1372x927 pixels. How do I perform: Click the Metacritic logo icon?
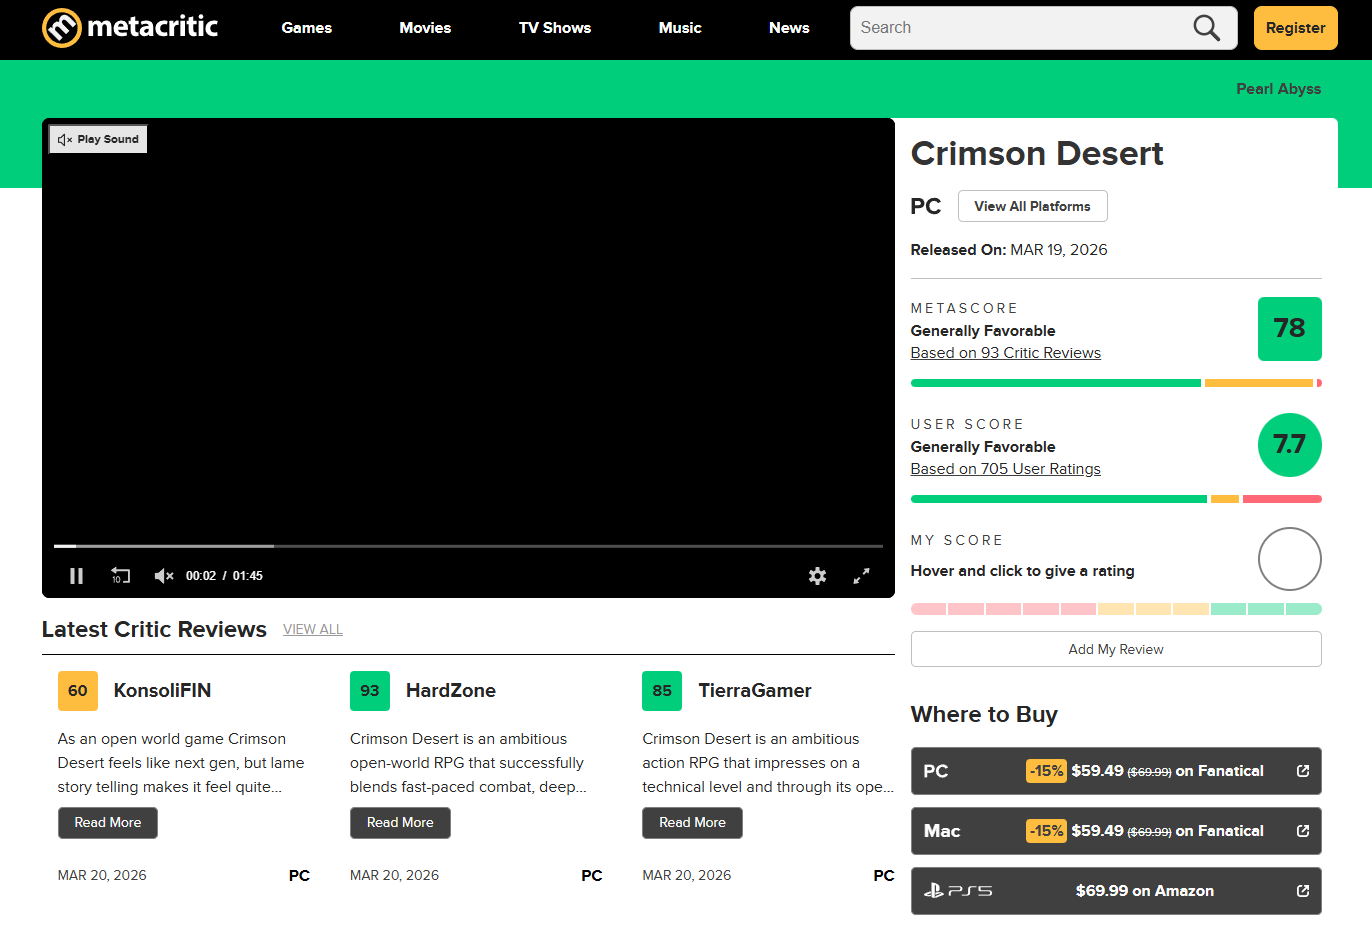tap(61, 28)
